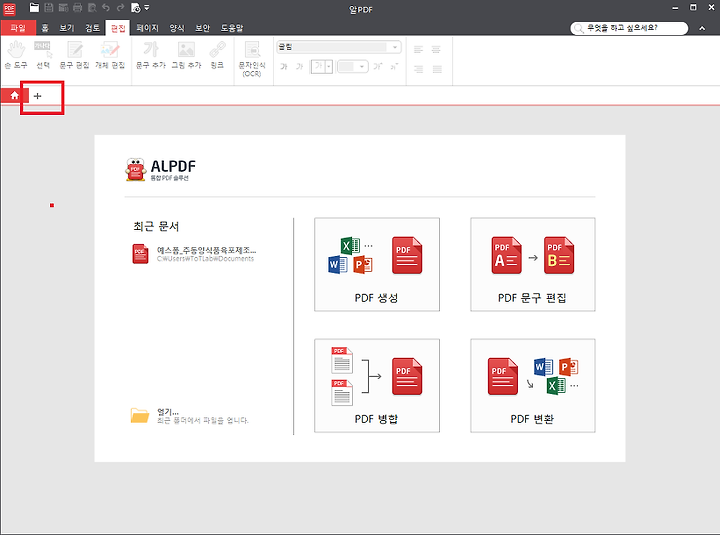The image size is (720, 535).
Task: Open the font name combo box
Action: (339, 47)
